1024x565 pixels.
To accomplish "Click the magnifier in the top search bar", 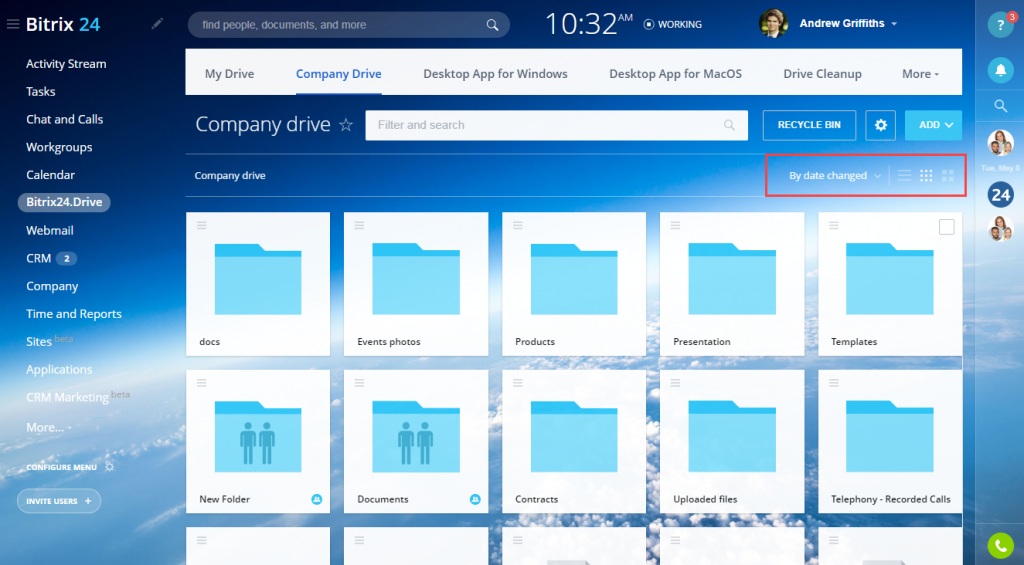I will point(492,25).
